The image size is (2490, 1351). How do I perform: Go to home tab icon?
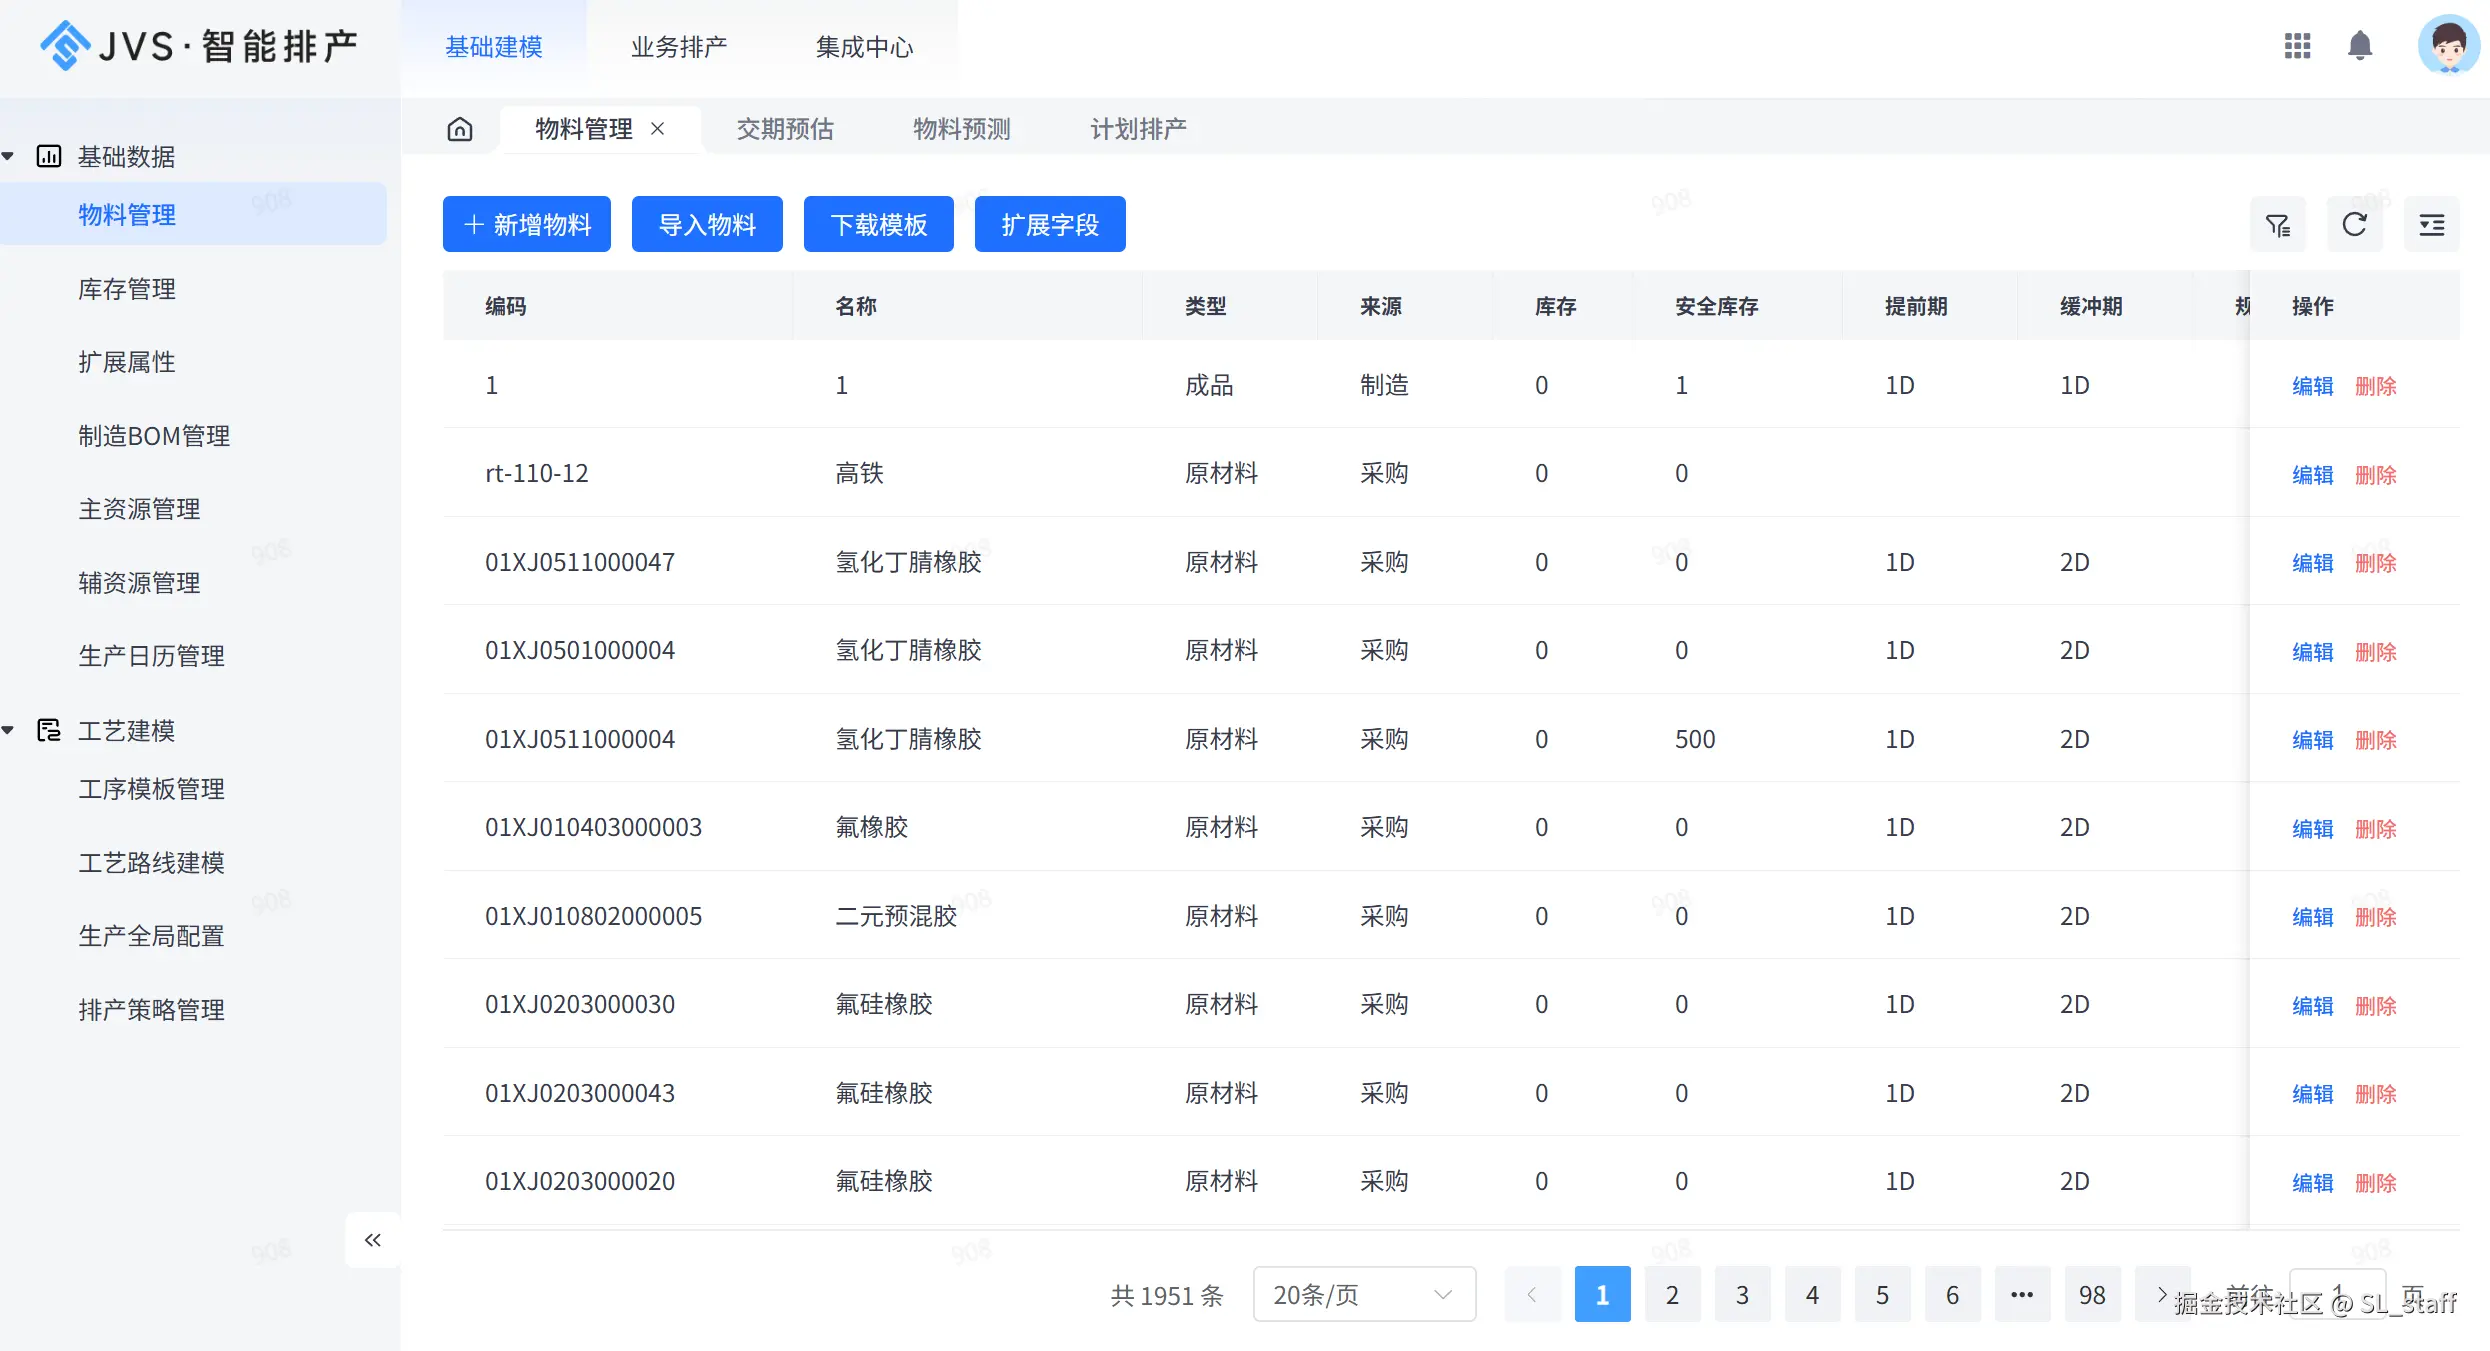pos(460,129)
